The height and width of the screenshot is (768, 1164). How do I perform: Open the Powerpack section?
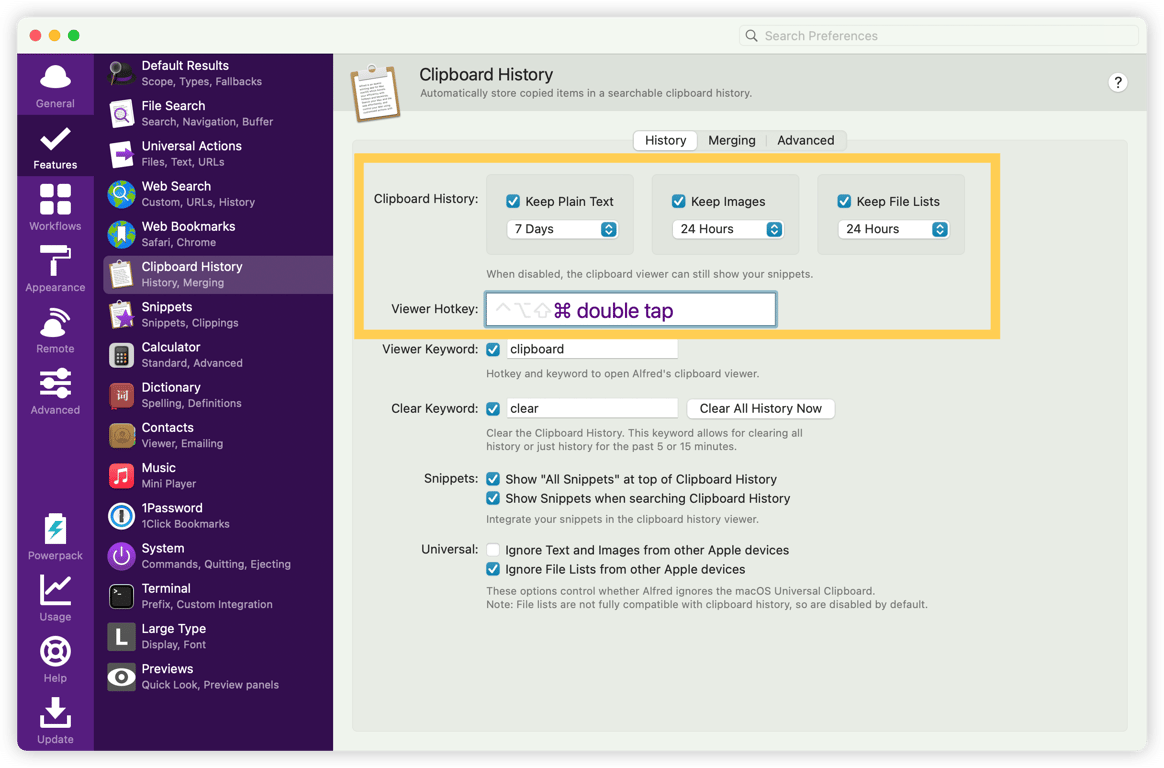coord(56,536)
